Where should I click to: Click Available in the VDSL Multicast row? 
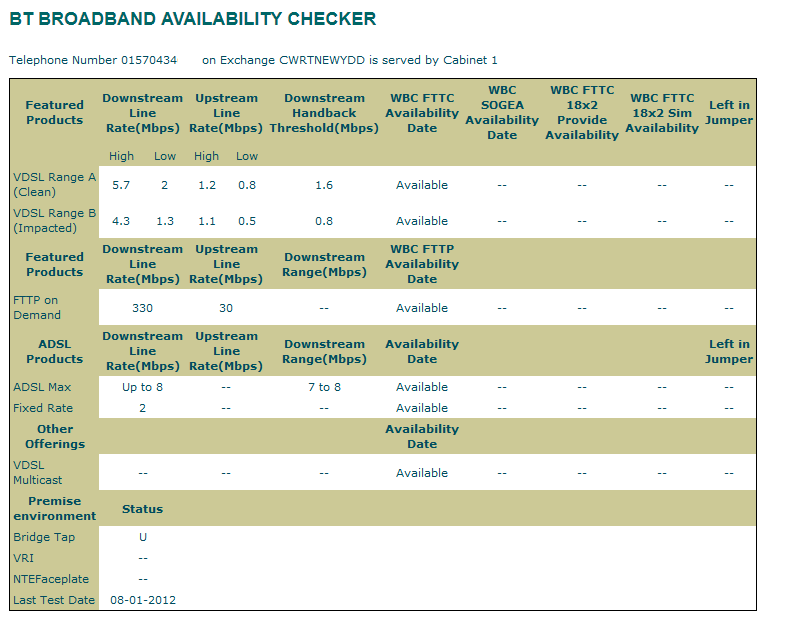pyautogui.click(x=422, y=473)
